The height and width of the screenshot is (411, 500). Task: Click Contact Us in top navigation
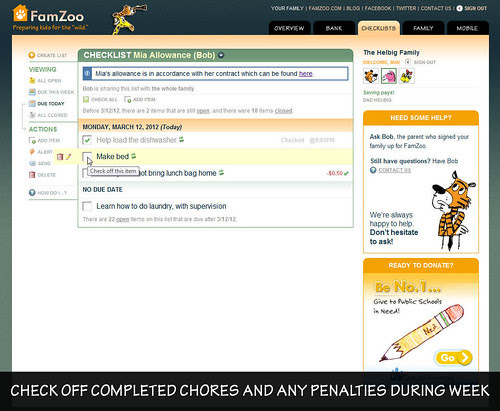click(436, 8)
